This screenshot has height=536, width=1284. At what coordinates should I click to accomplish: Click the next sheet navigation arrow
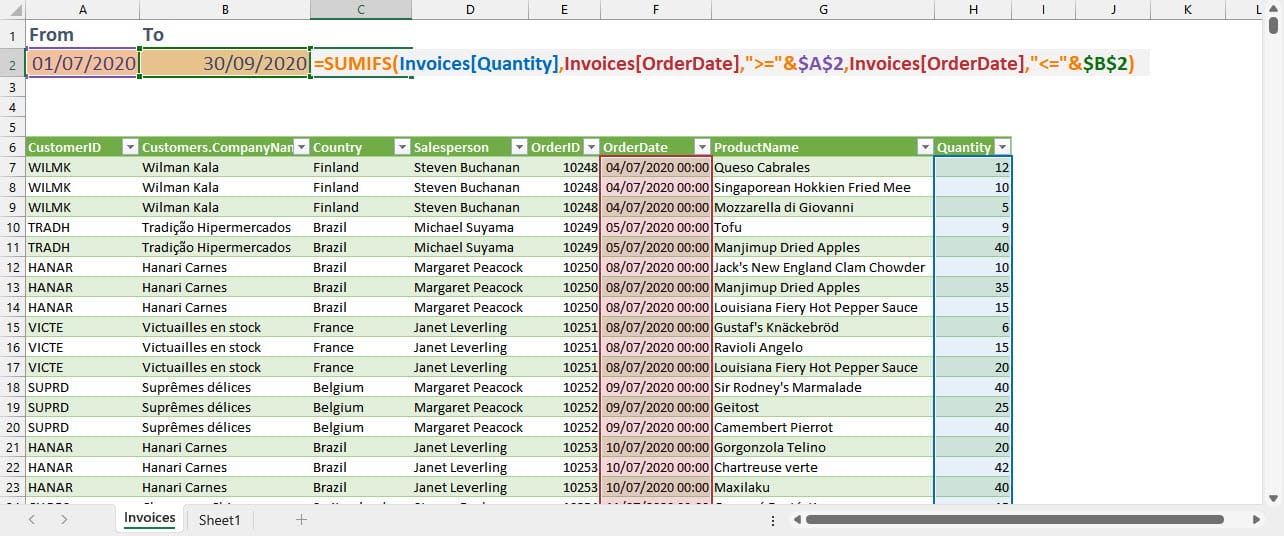64,520
